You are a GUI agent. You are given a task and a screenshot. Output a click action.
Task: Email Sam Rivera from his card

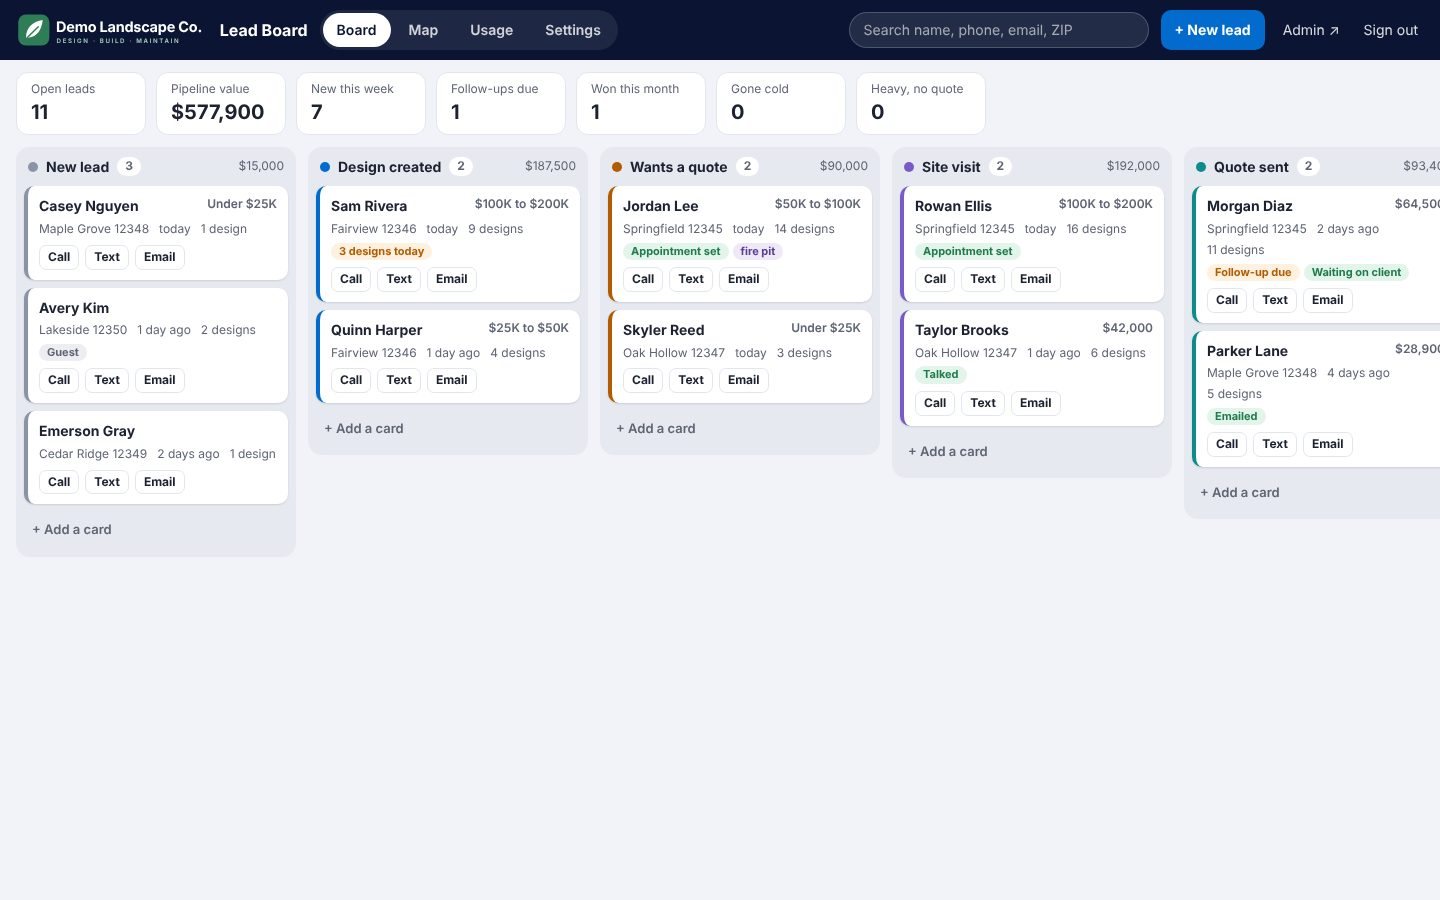pos(451,279)
